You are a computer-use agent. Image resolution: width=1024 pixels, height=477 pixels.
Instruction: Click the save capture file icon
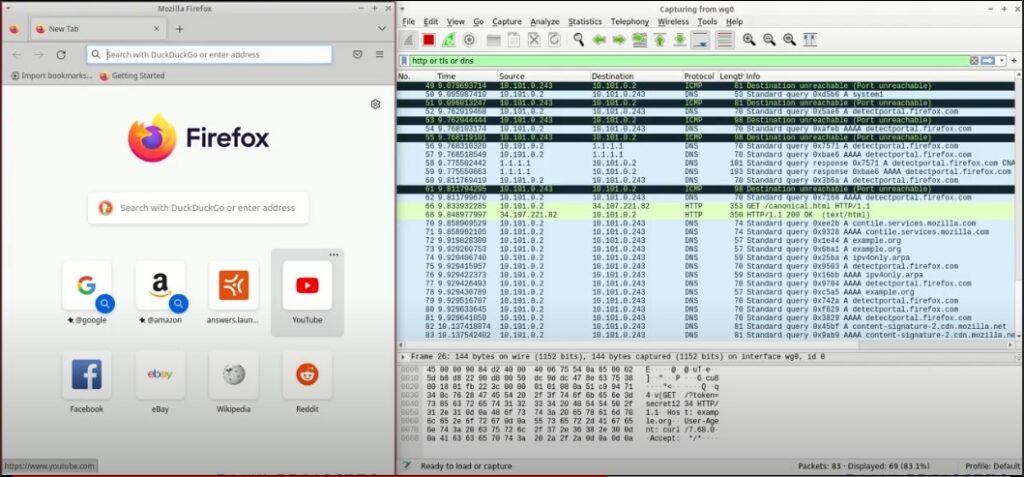pyautogui.click(x=514, y=40)
